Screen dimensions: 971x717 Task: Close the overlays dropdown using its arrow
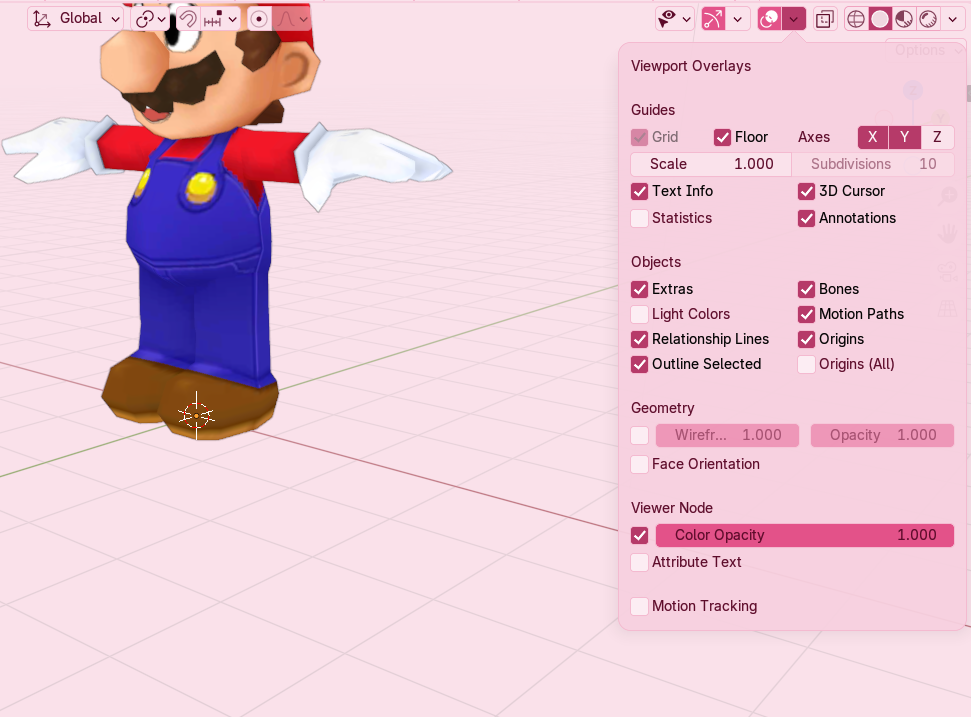[x=793, y=19]
